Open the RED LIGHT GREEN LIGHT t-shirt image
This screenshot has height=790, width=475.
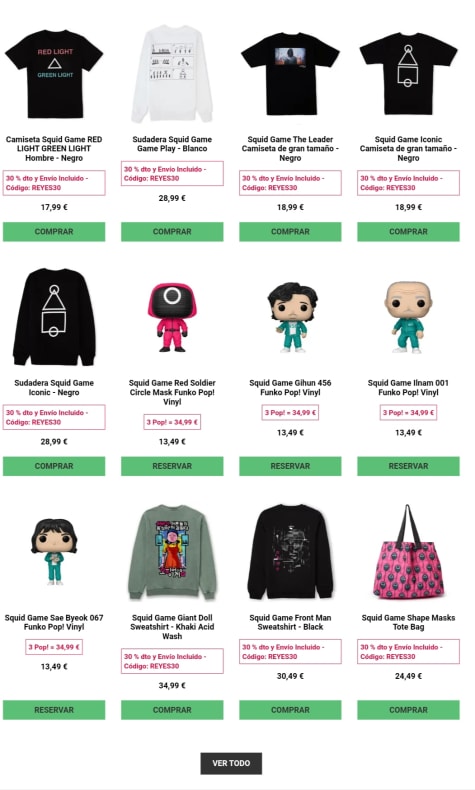54,74
